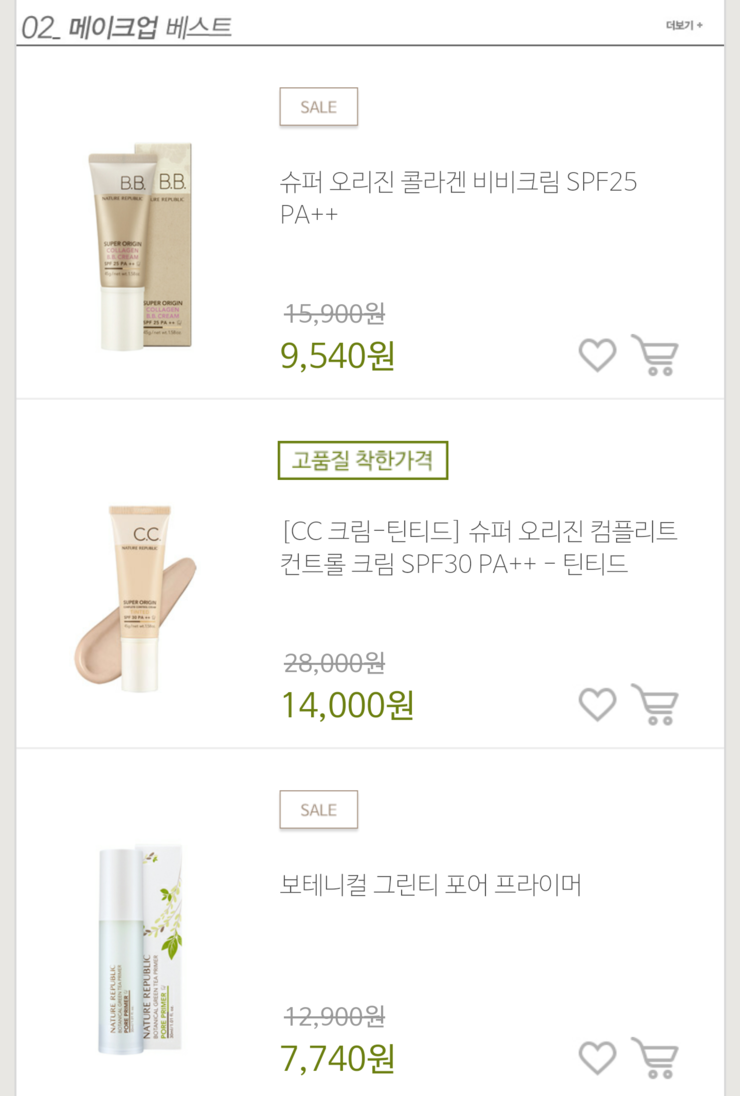The height and width of the screenshot is (1096, 740).
Task: Add collagen BB cream to wishlist
Action: click(597, 355)
